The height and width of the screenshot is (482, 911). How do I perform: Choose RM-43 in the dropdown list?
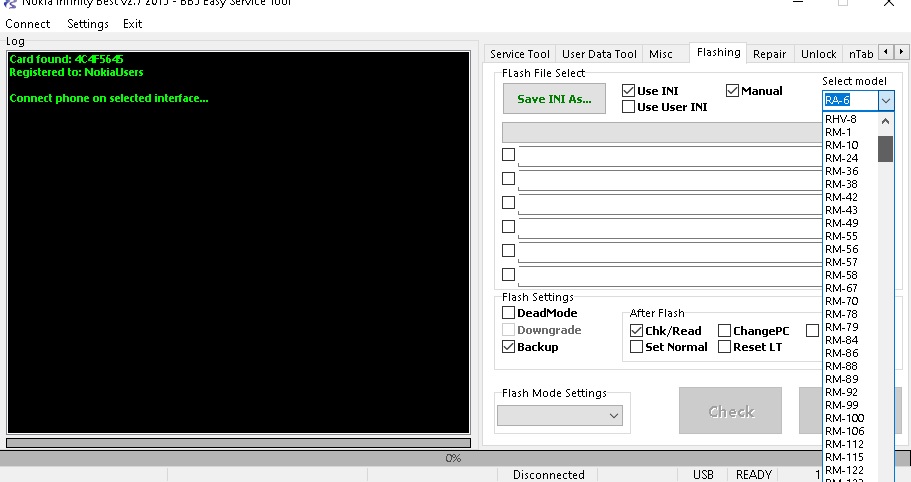point(852,210)
